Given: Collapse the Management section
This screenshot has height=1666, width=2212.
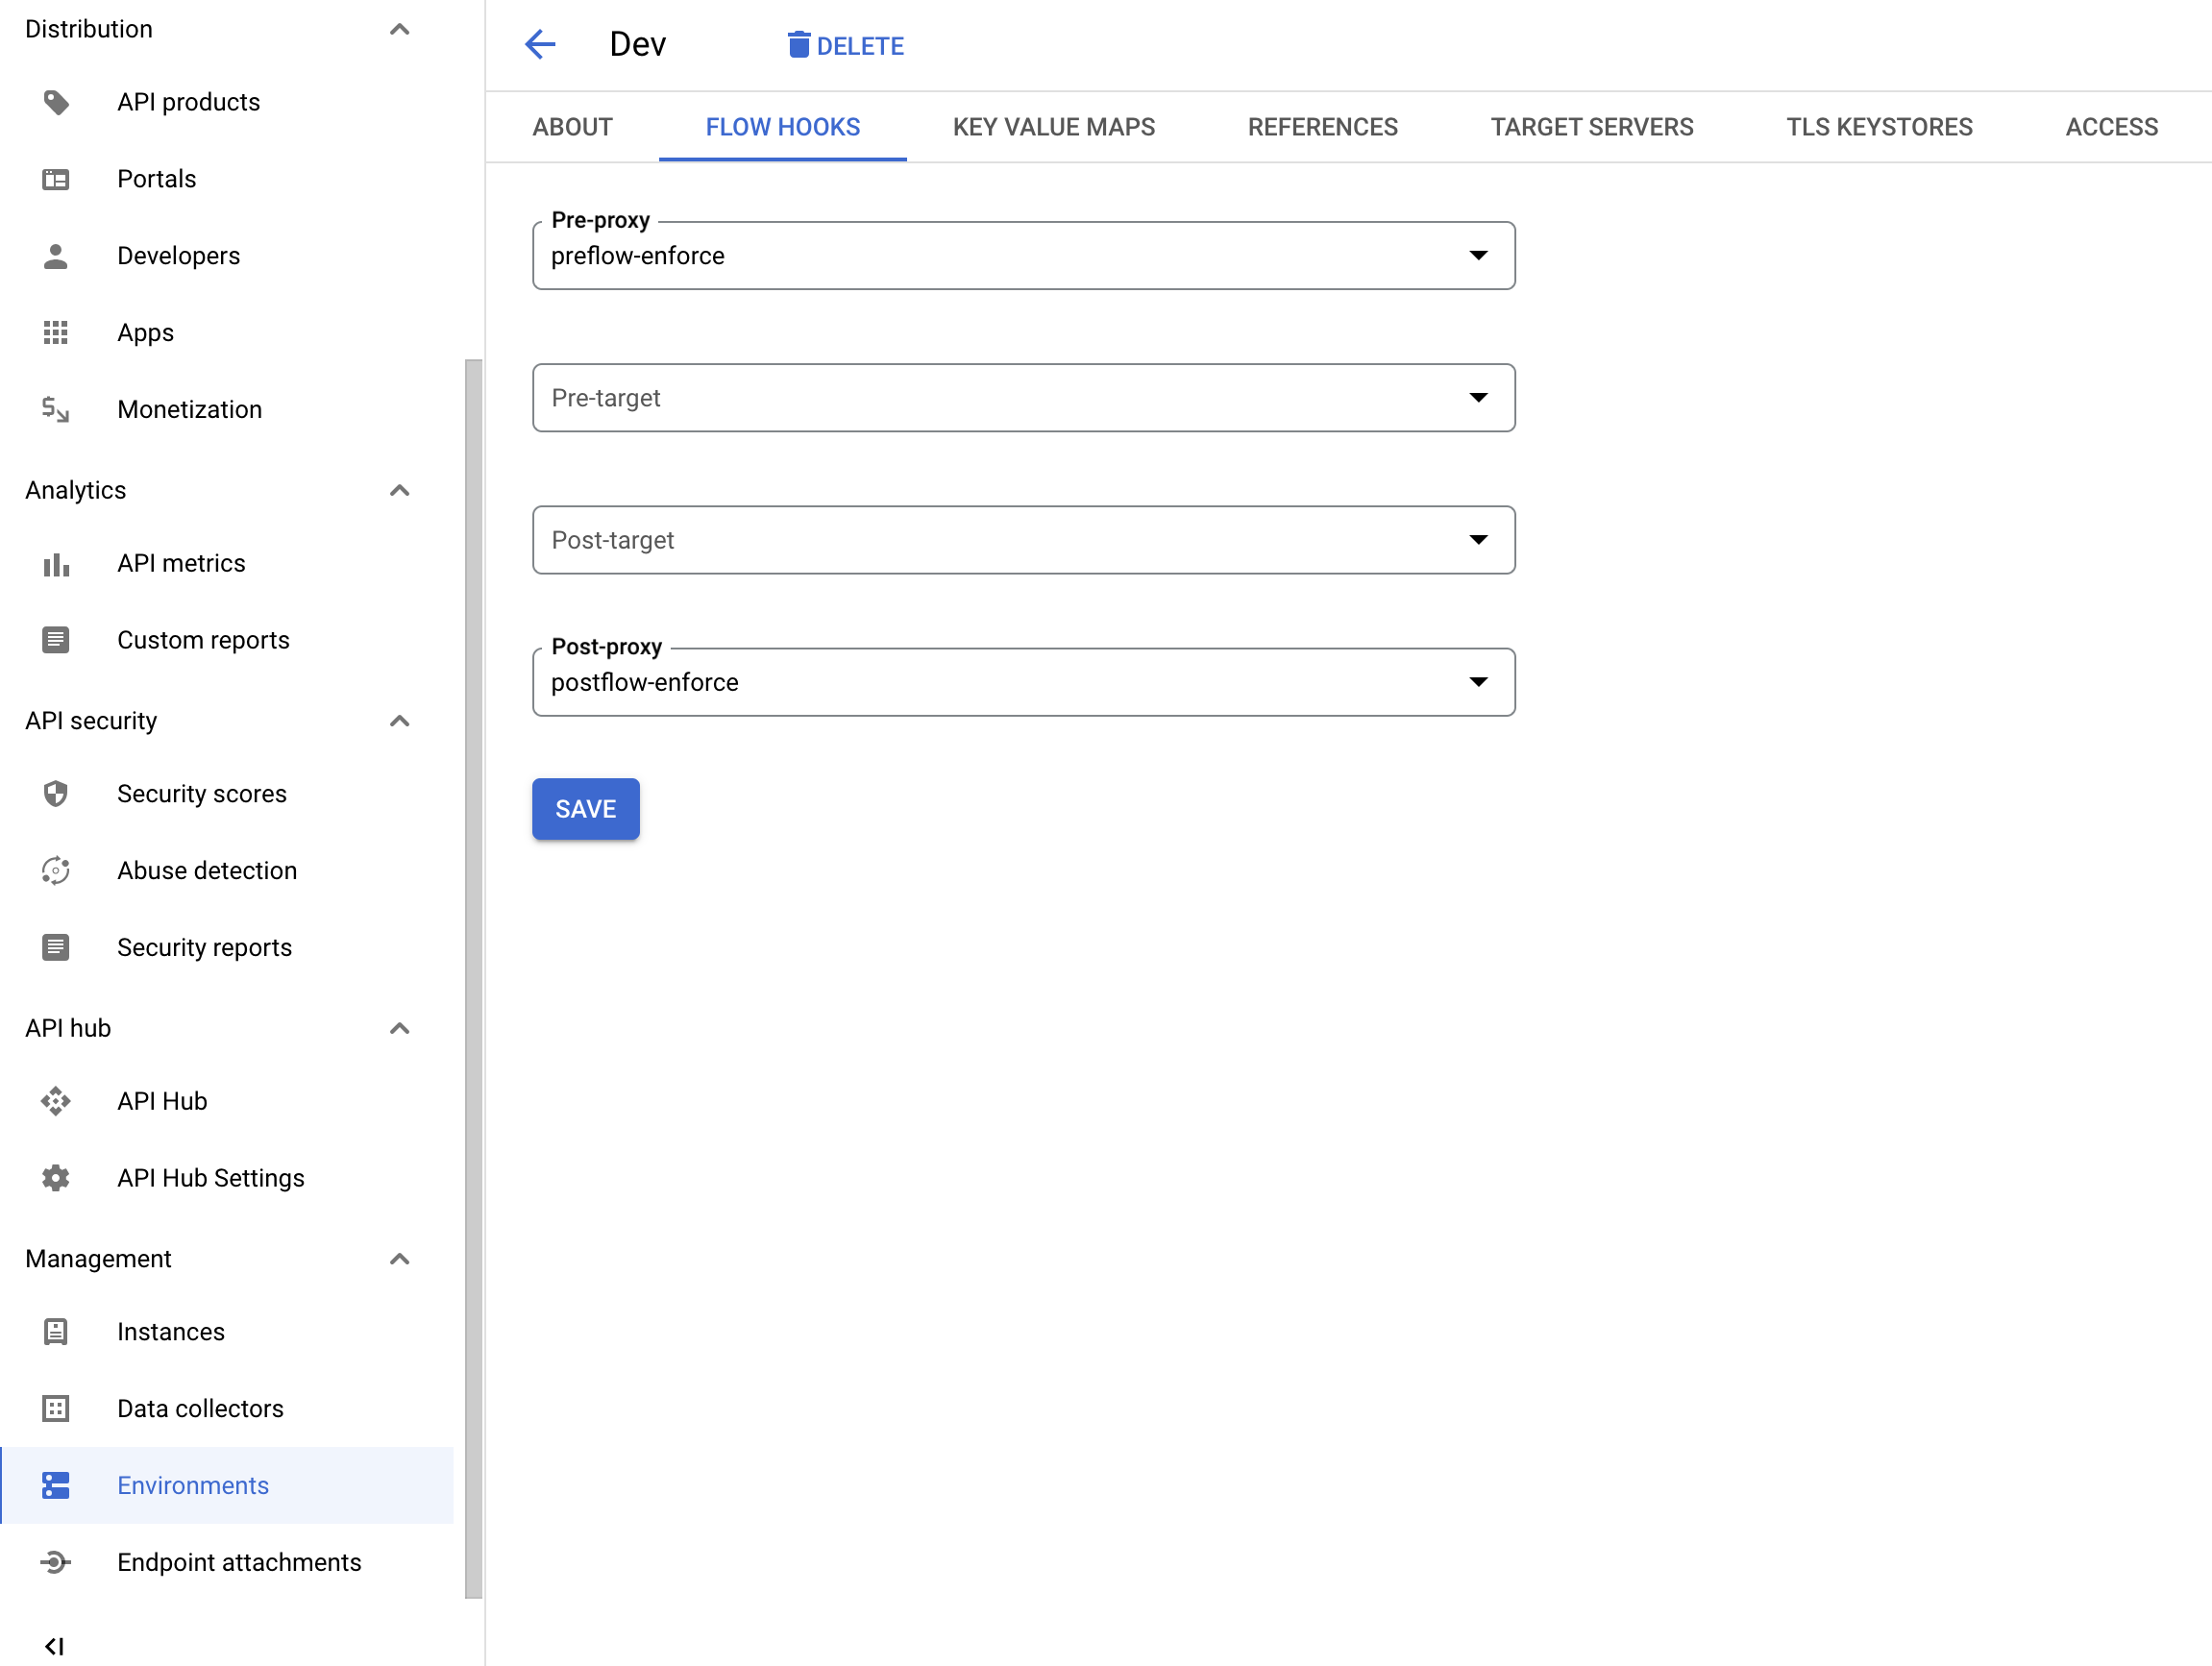Looking at the screenshot, I should click(x=399, y=1259).
